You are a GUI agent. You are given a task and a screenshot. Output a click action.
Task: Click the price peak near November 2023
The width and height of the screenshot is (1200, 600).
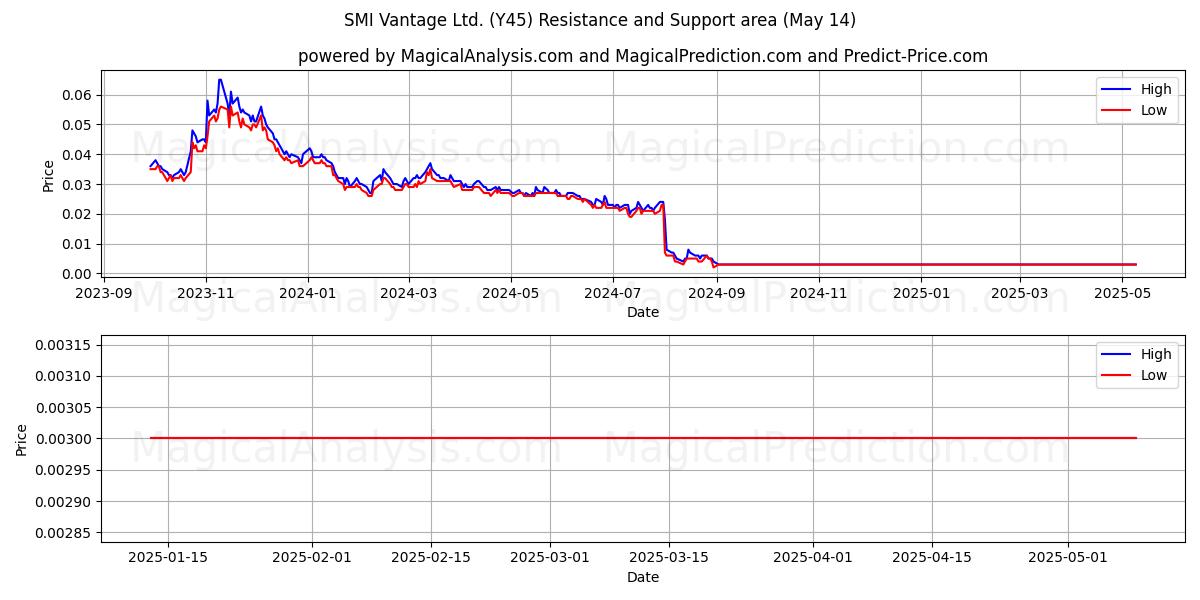(220, 80)
